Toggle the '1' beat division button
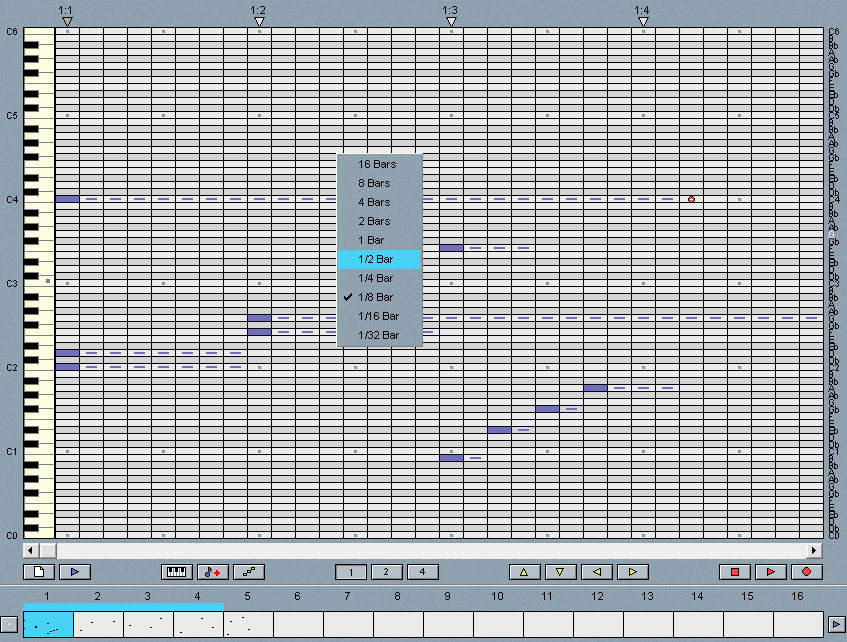 click(350, 571)
